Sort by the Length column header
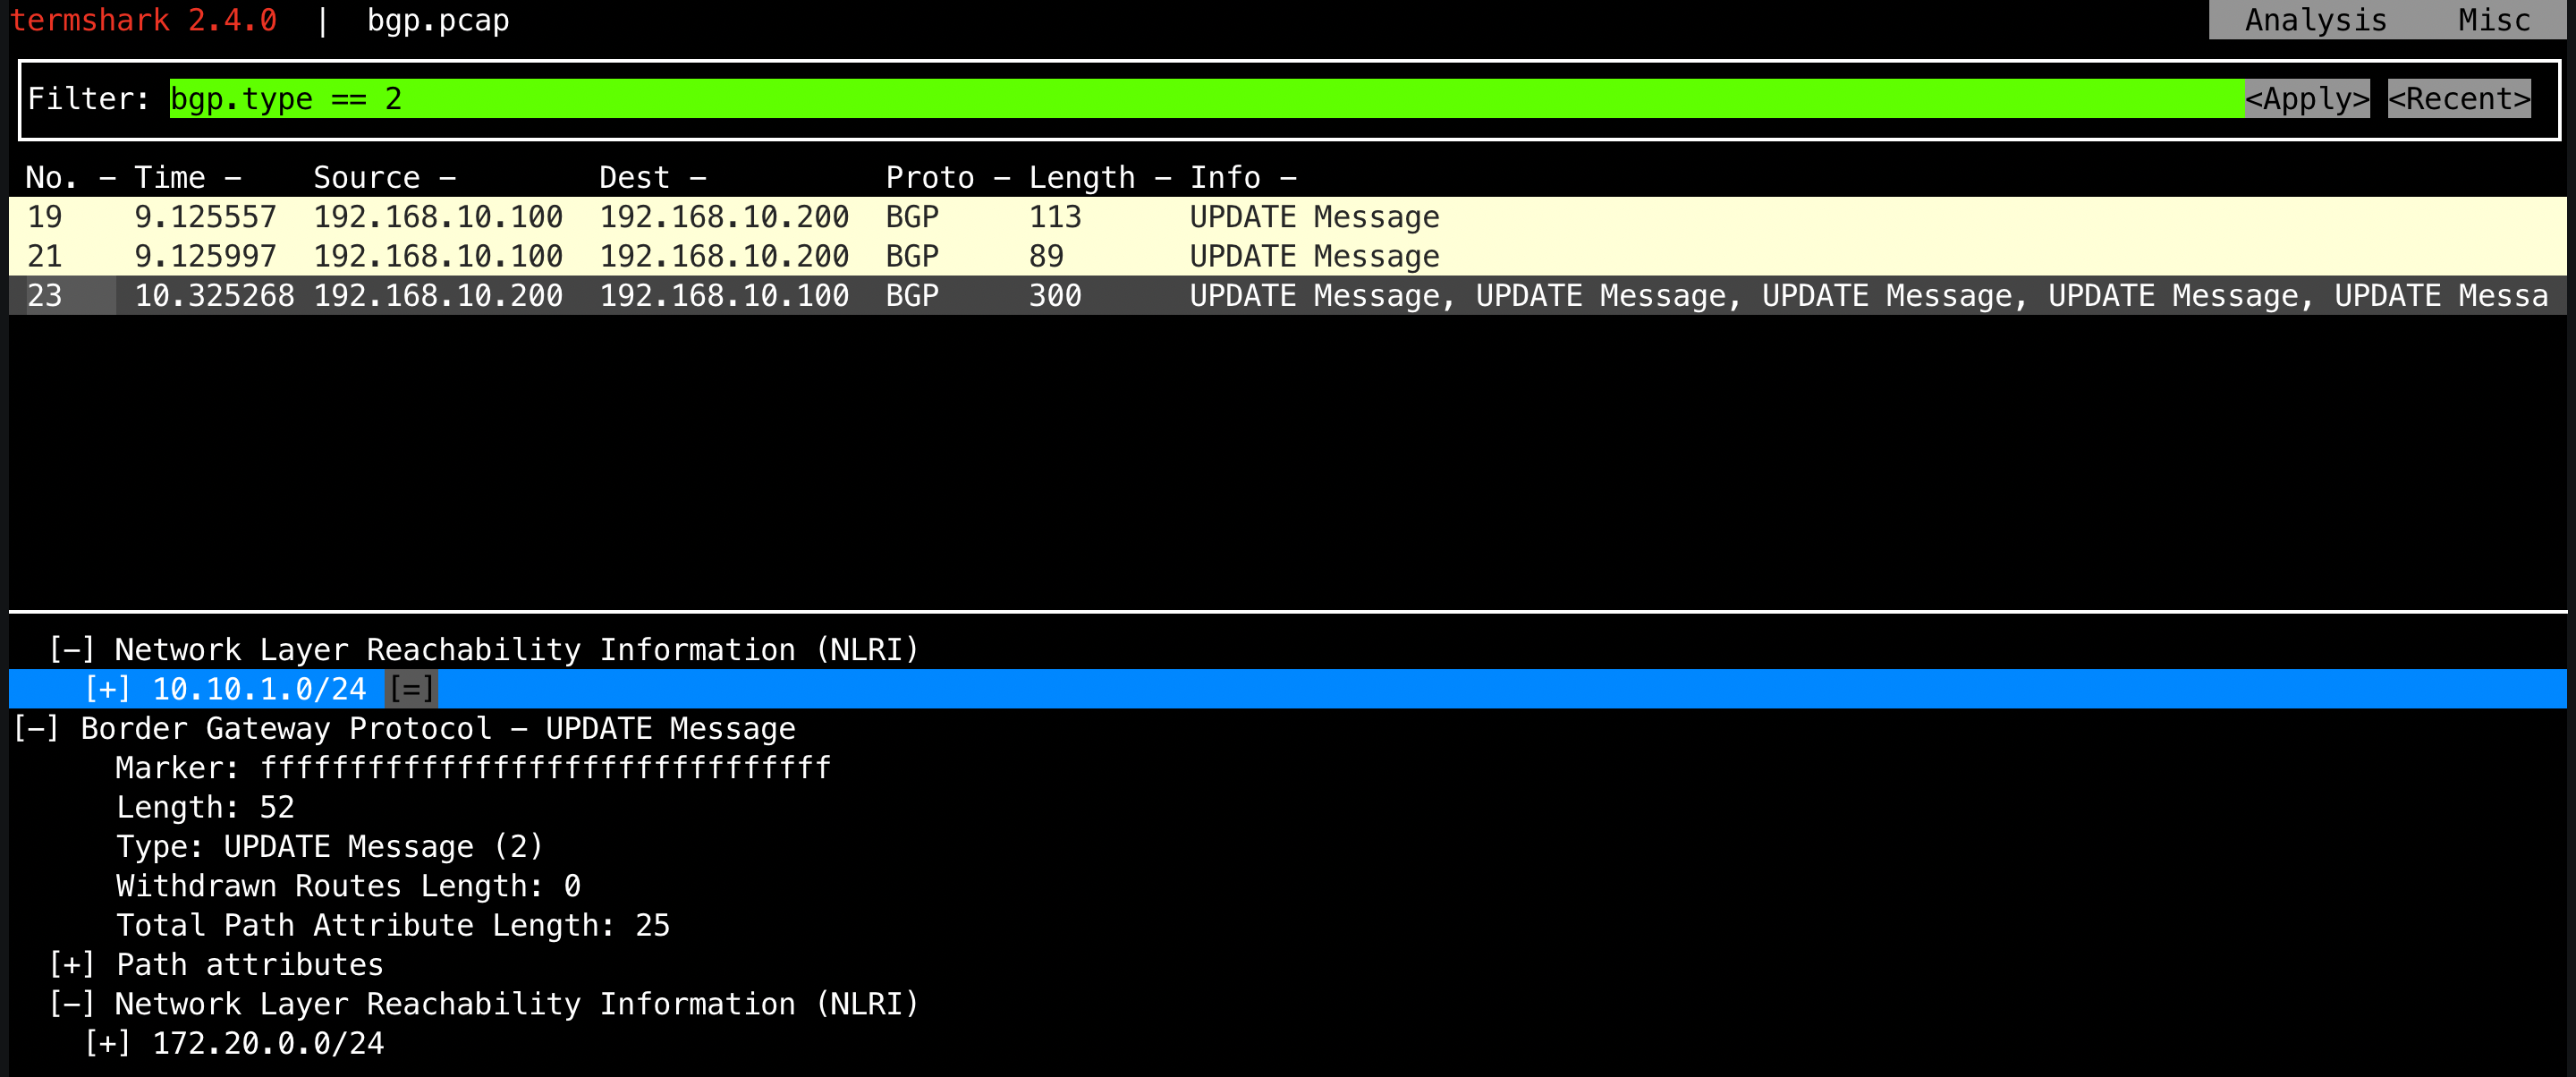 click(x=1081, y=178)
